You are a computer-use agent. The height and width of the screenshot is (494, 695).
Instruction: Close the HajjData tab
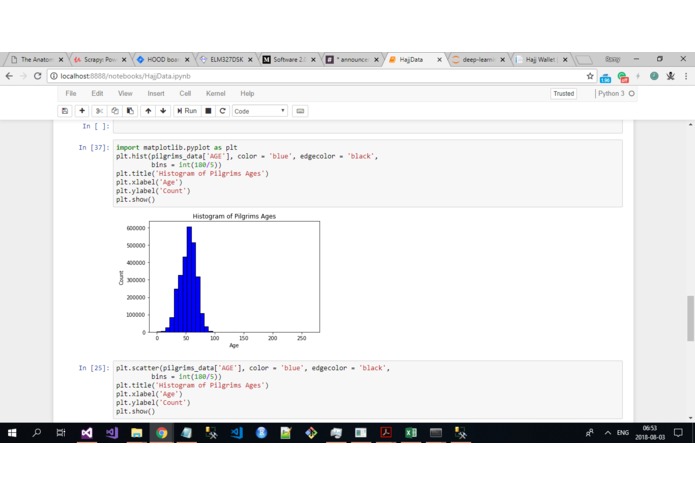click(439, 59)
